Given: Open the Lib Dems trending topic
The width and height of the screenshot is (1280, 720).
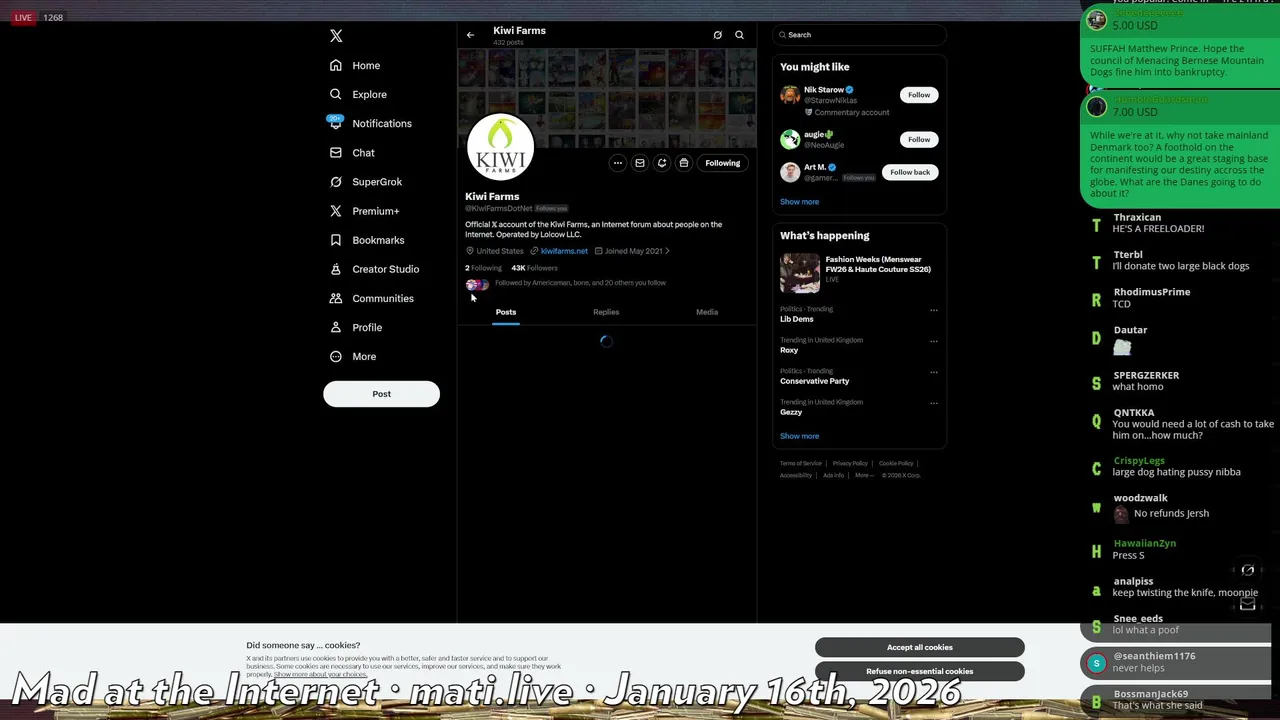Looking at the screenshot, I should point(797,319).
